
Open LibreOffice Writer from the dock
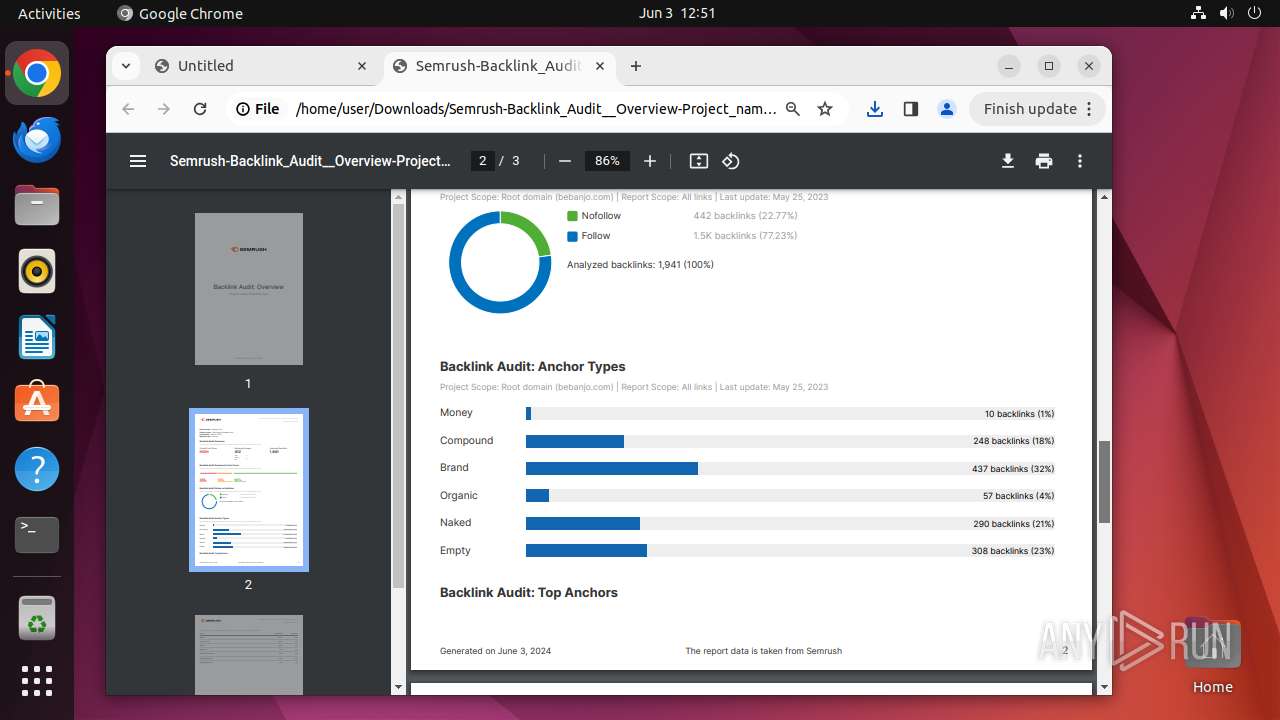click(37, 337)
